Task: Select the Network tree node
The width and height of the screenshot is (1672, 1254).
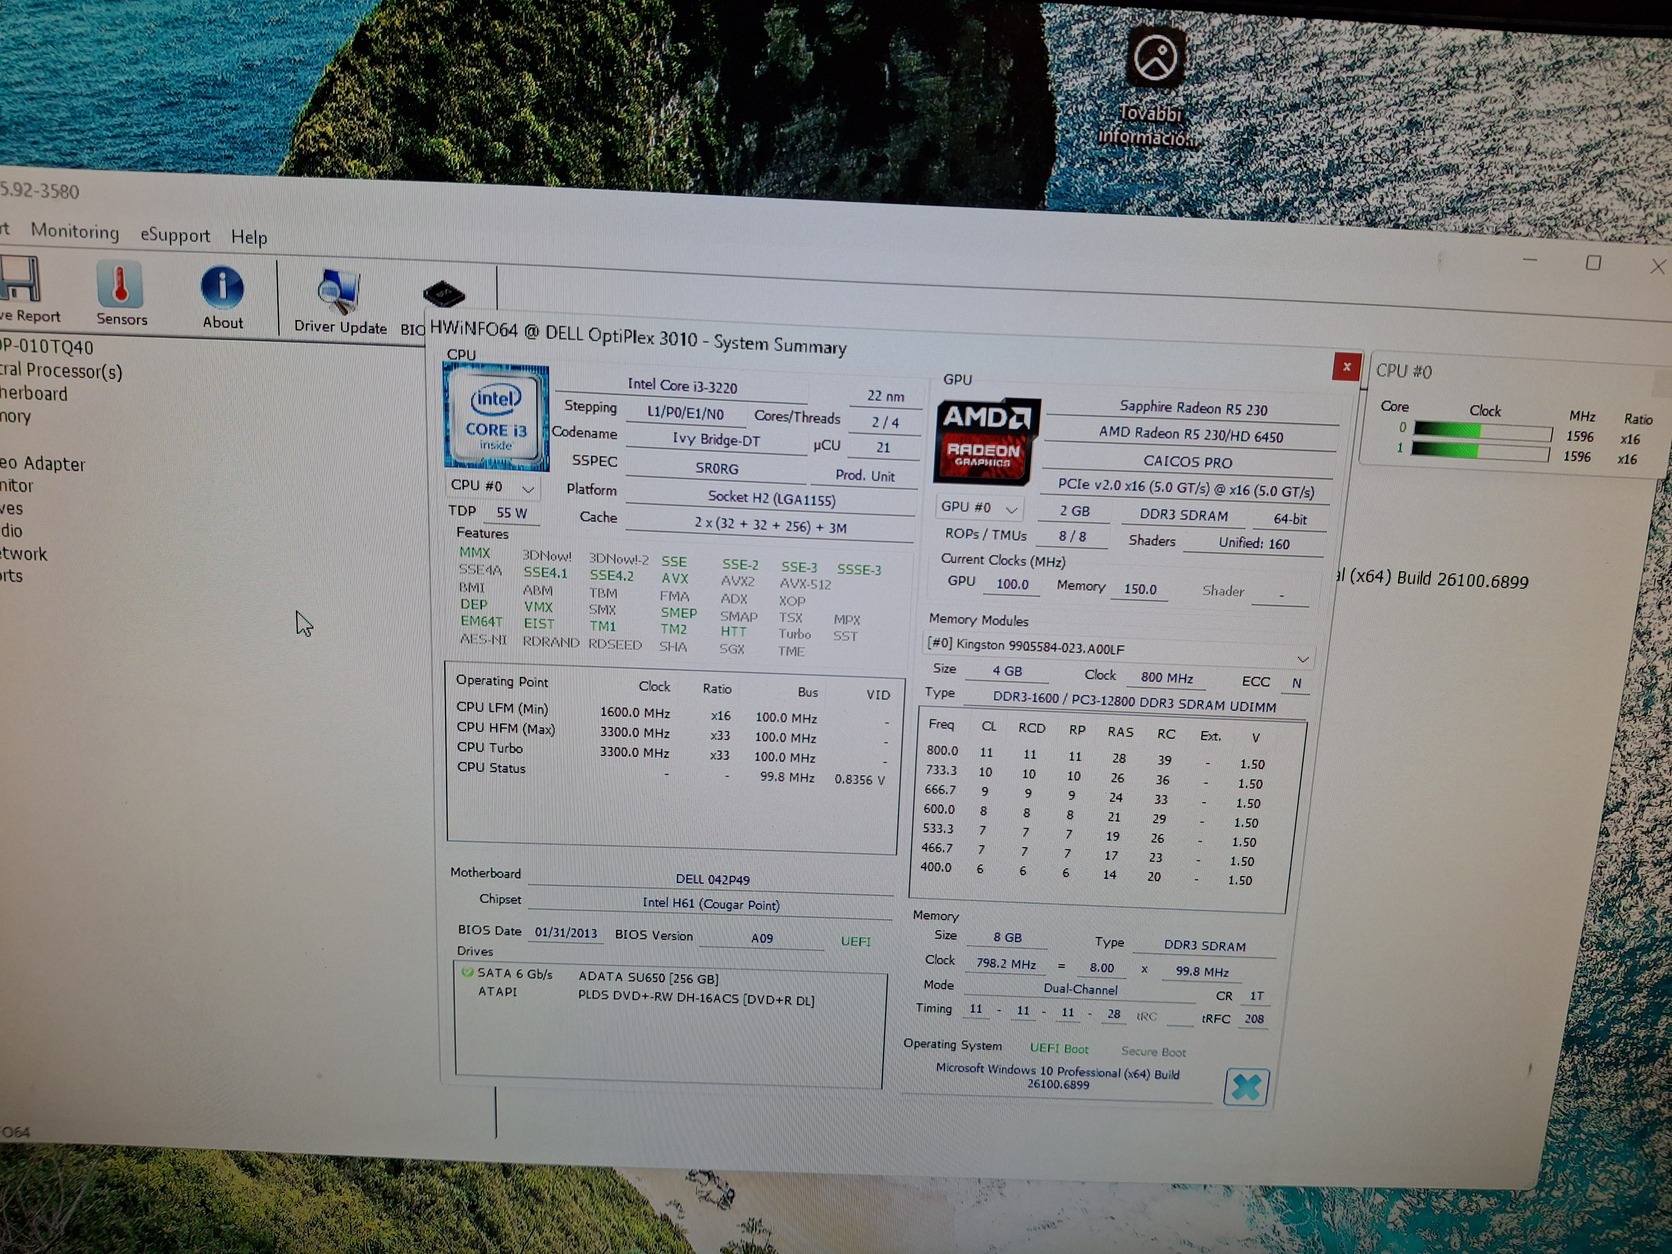Action: (24, 553)
